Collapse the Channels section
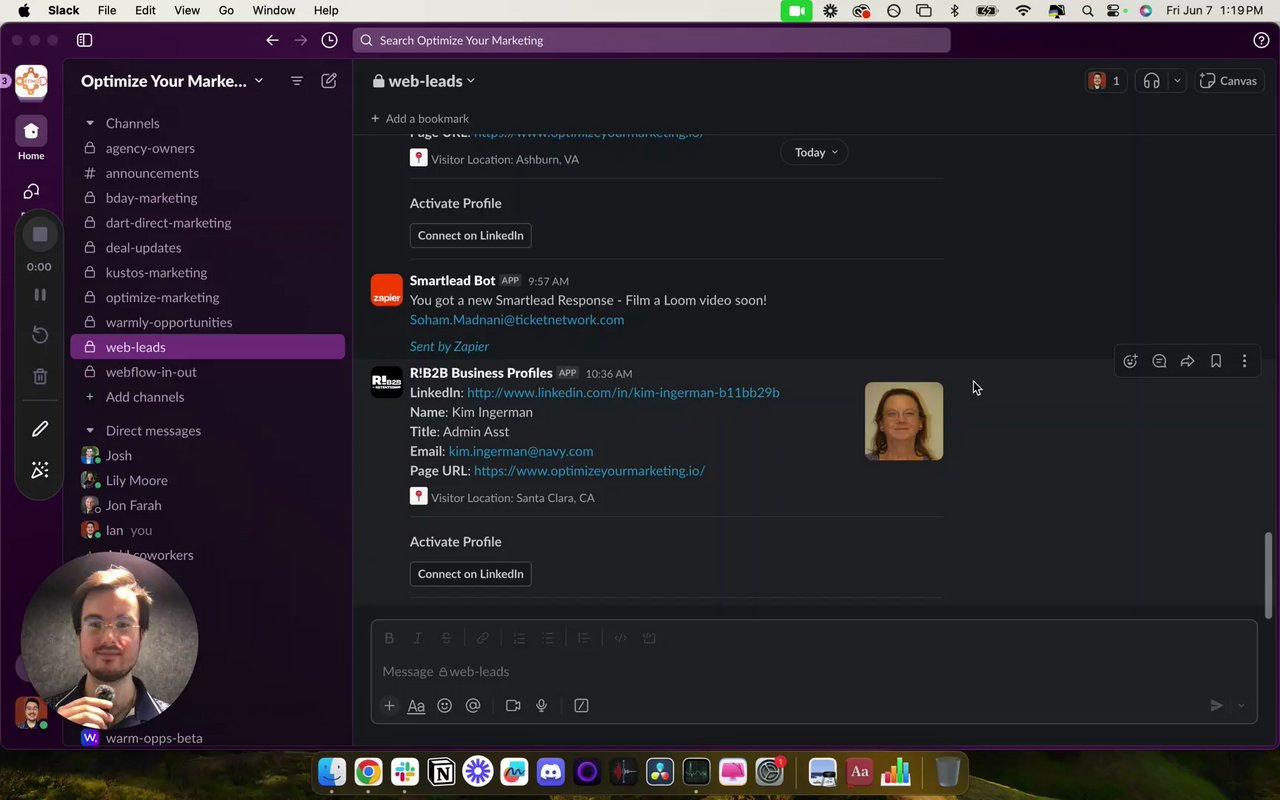Viewport: 1280px width, 800px height. click(x=90, y=123)
